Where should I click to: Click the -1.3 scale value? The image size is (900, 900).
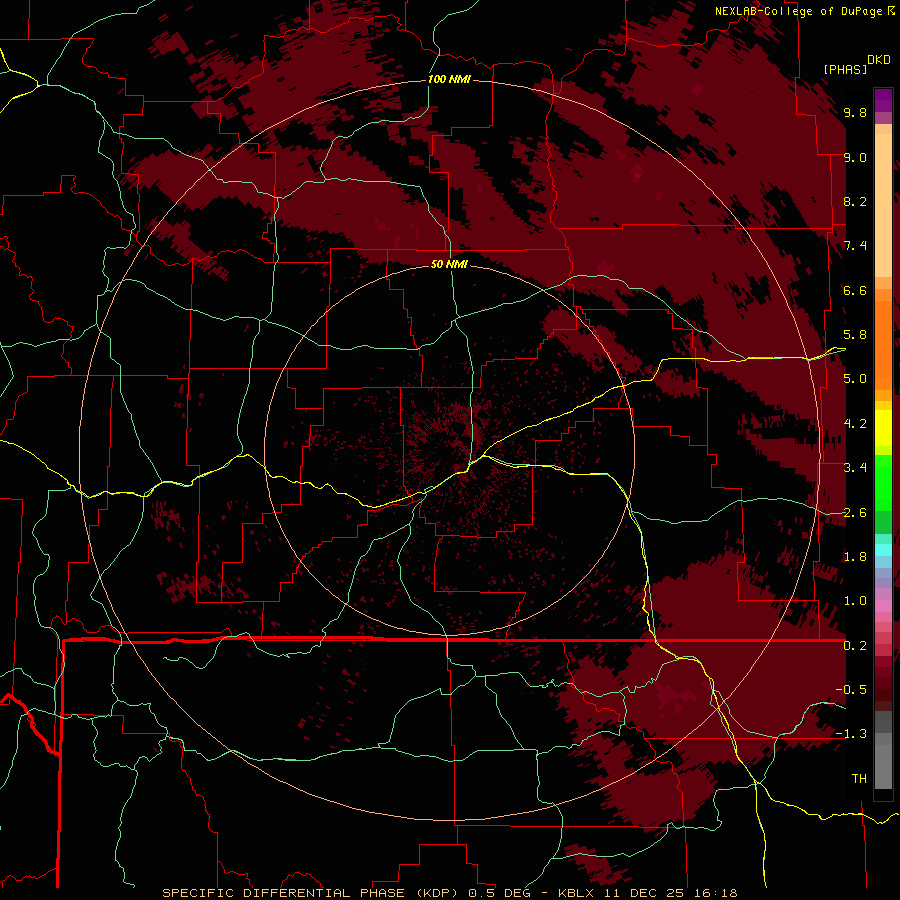851,734
